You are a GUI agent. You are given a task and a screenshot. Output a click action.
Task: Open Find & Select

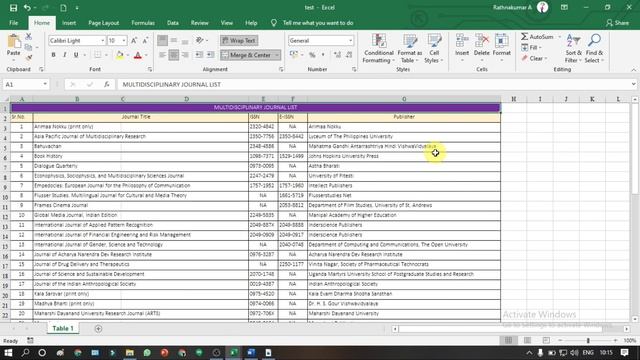pyautogui.click(x=594, y=49)
